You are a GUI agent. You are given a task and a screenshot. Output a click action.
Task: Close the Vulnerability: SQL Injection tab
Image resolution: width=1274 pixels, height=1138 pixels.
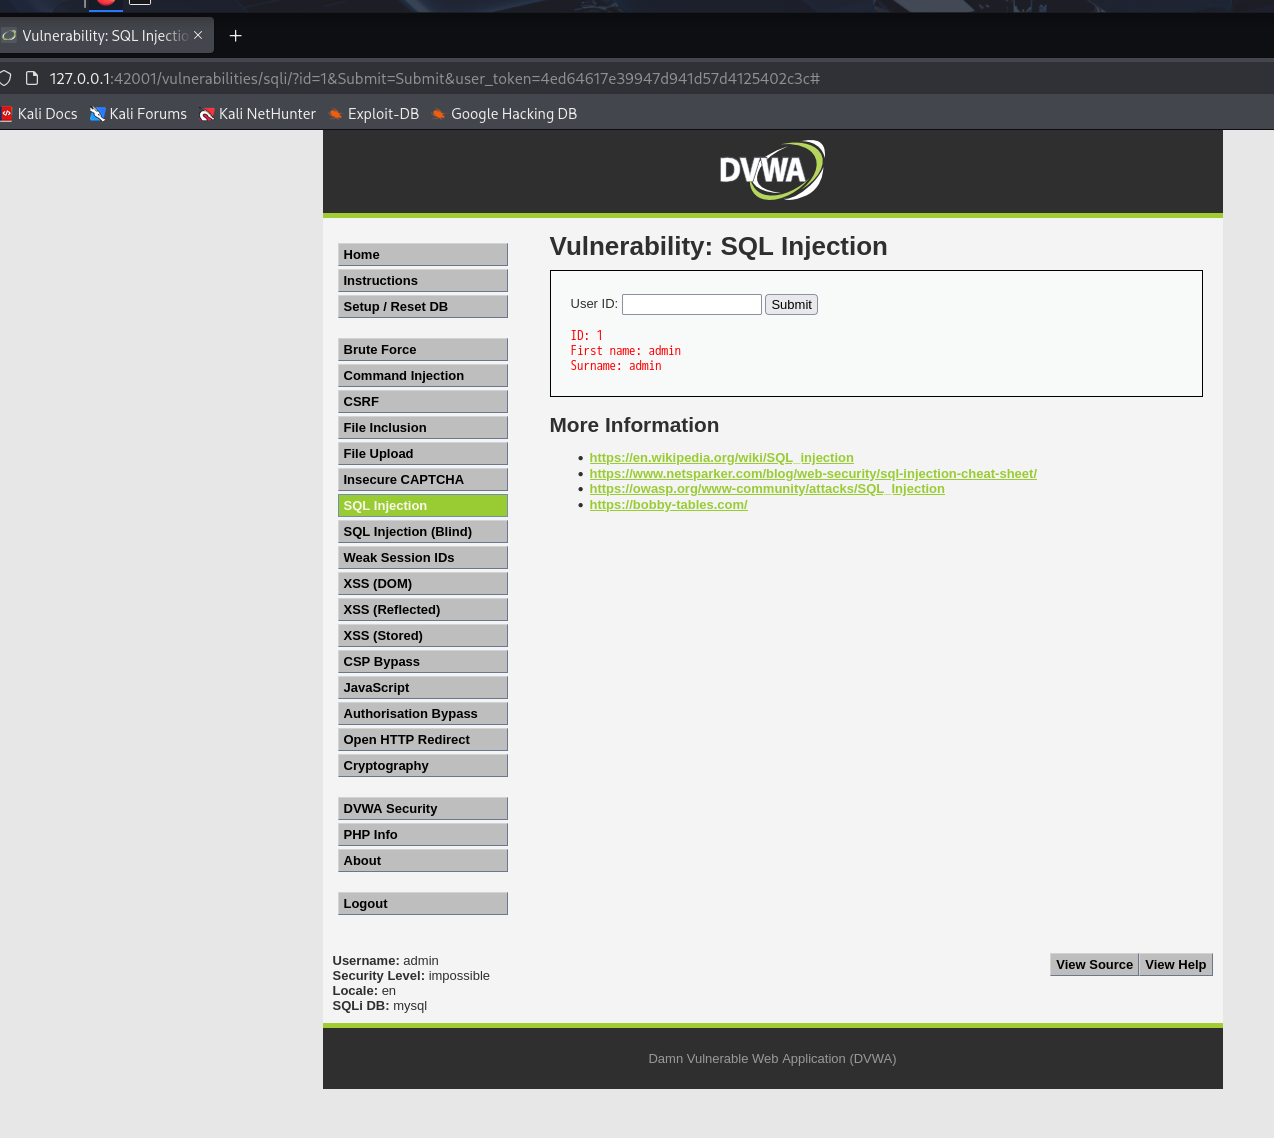pyautogui.click(x=198, y=35)
